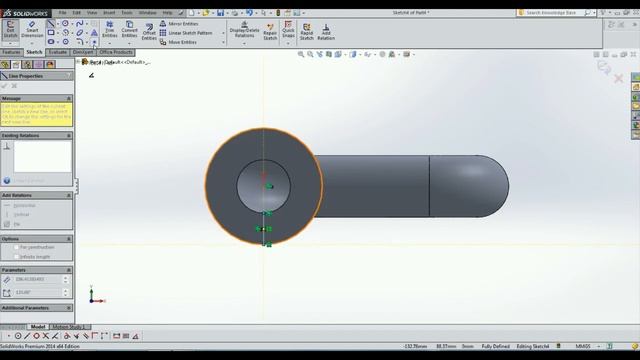
Task: Select the Sketch Fillet tool
Action: [x=80, y=42]
